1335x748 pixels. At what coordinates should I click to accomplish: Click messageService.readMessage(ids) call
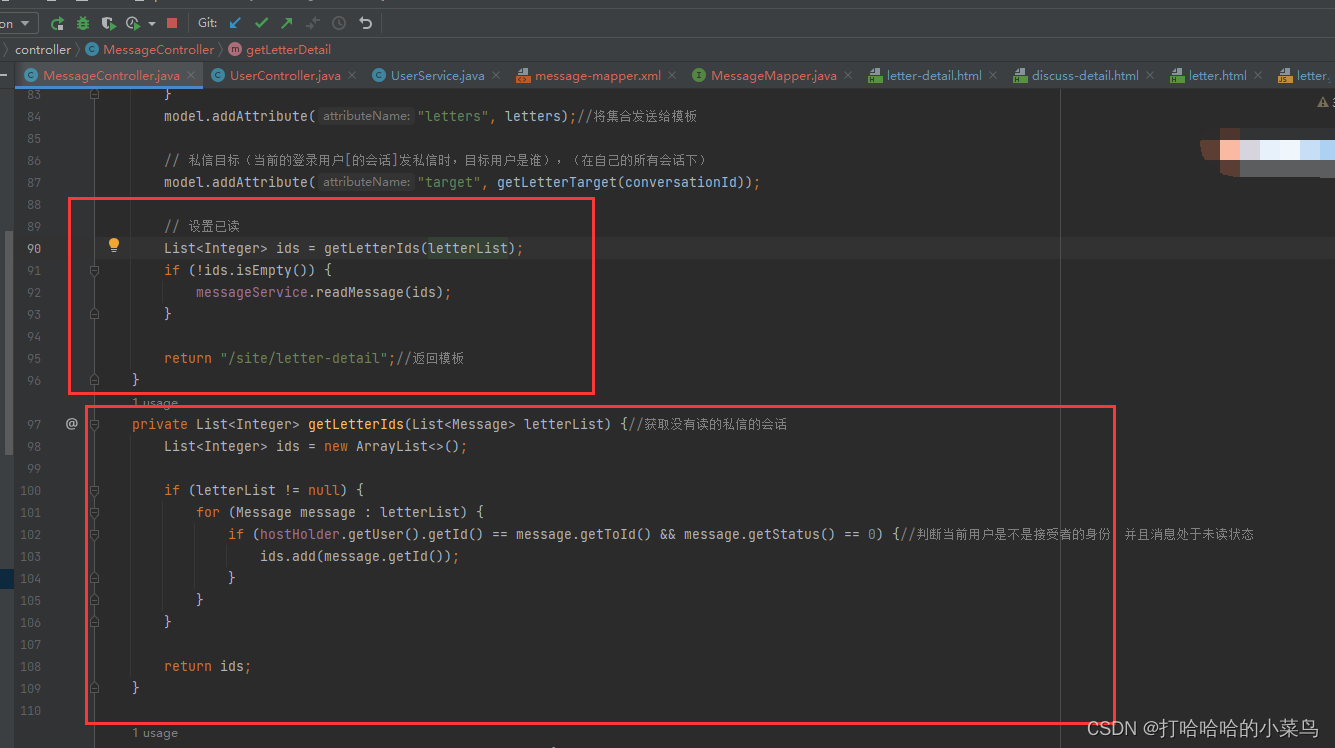[x=324, y=292]
